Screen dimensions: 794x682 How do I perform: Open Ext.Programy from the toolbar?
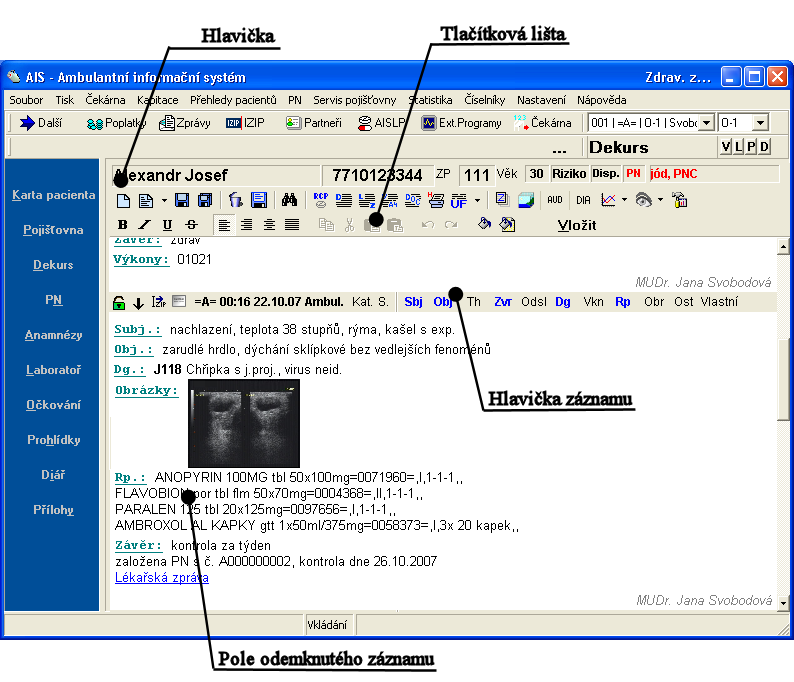click(x=461, y=123)
